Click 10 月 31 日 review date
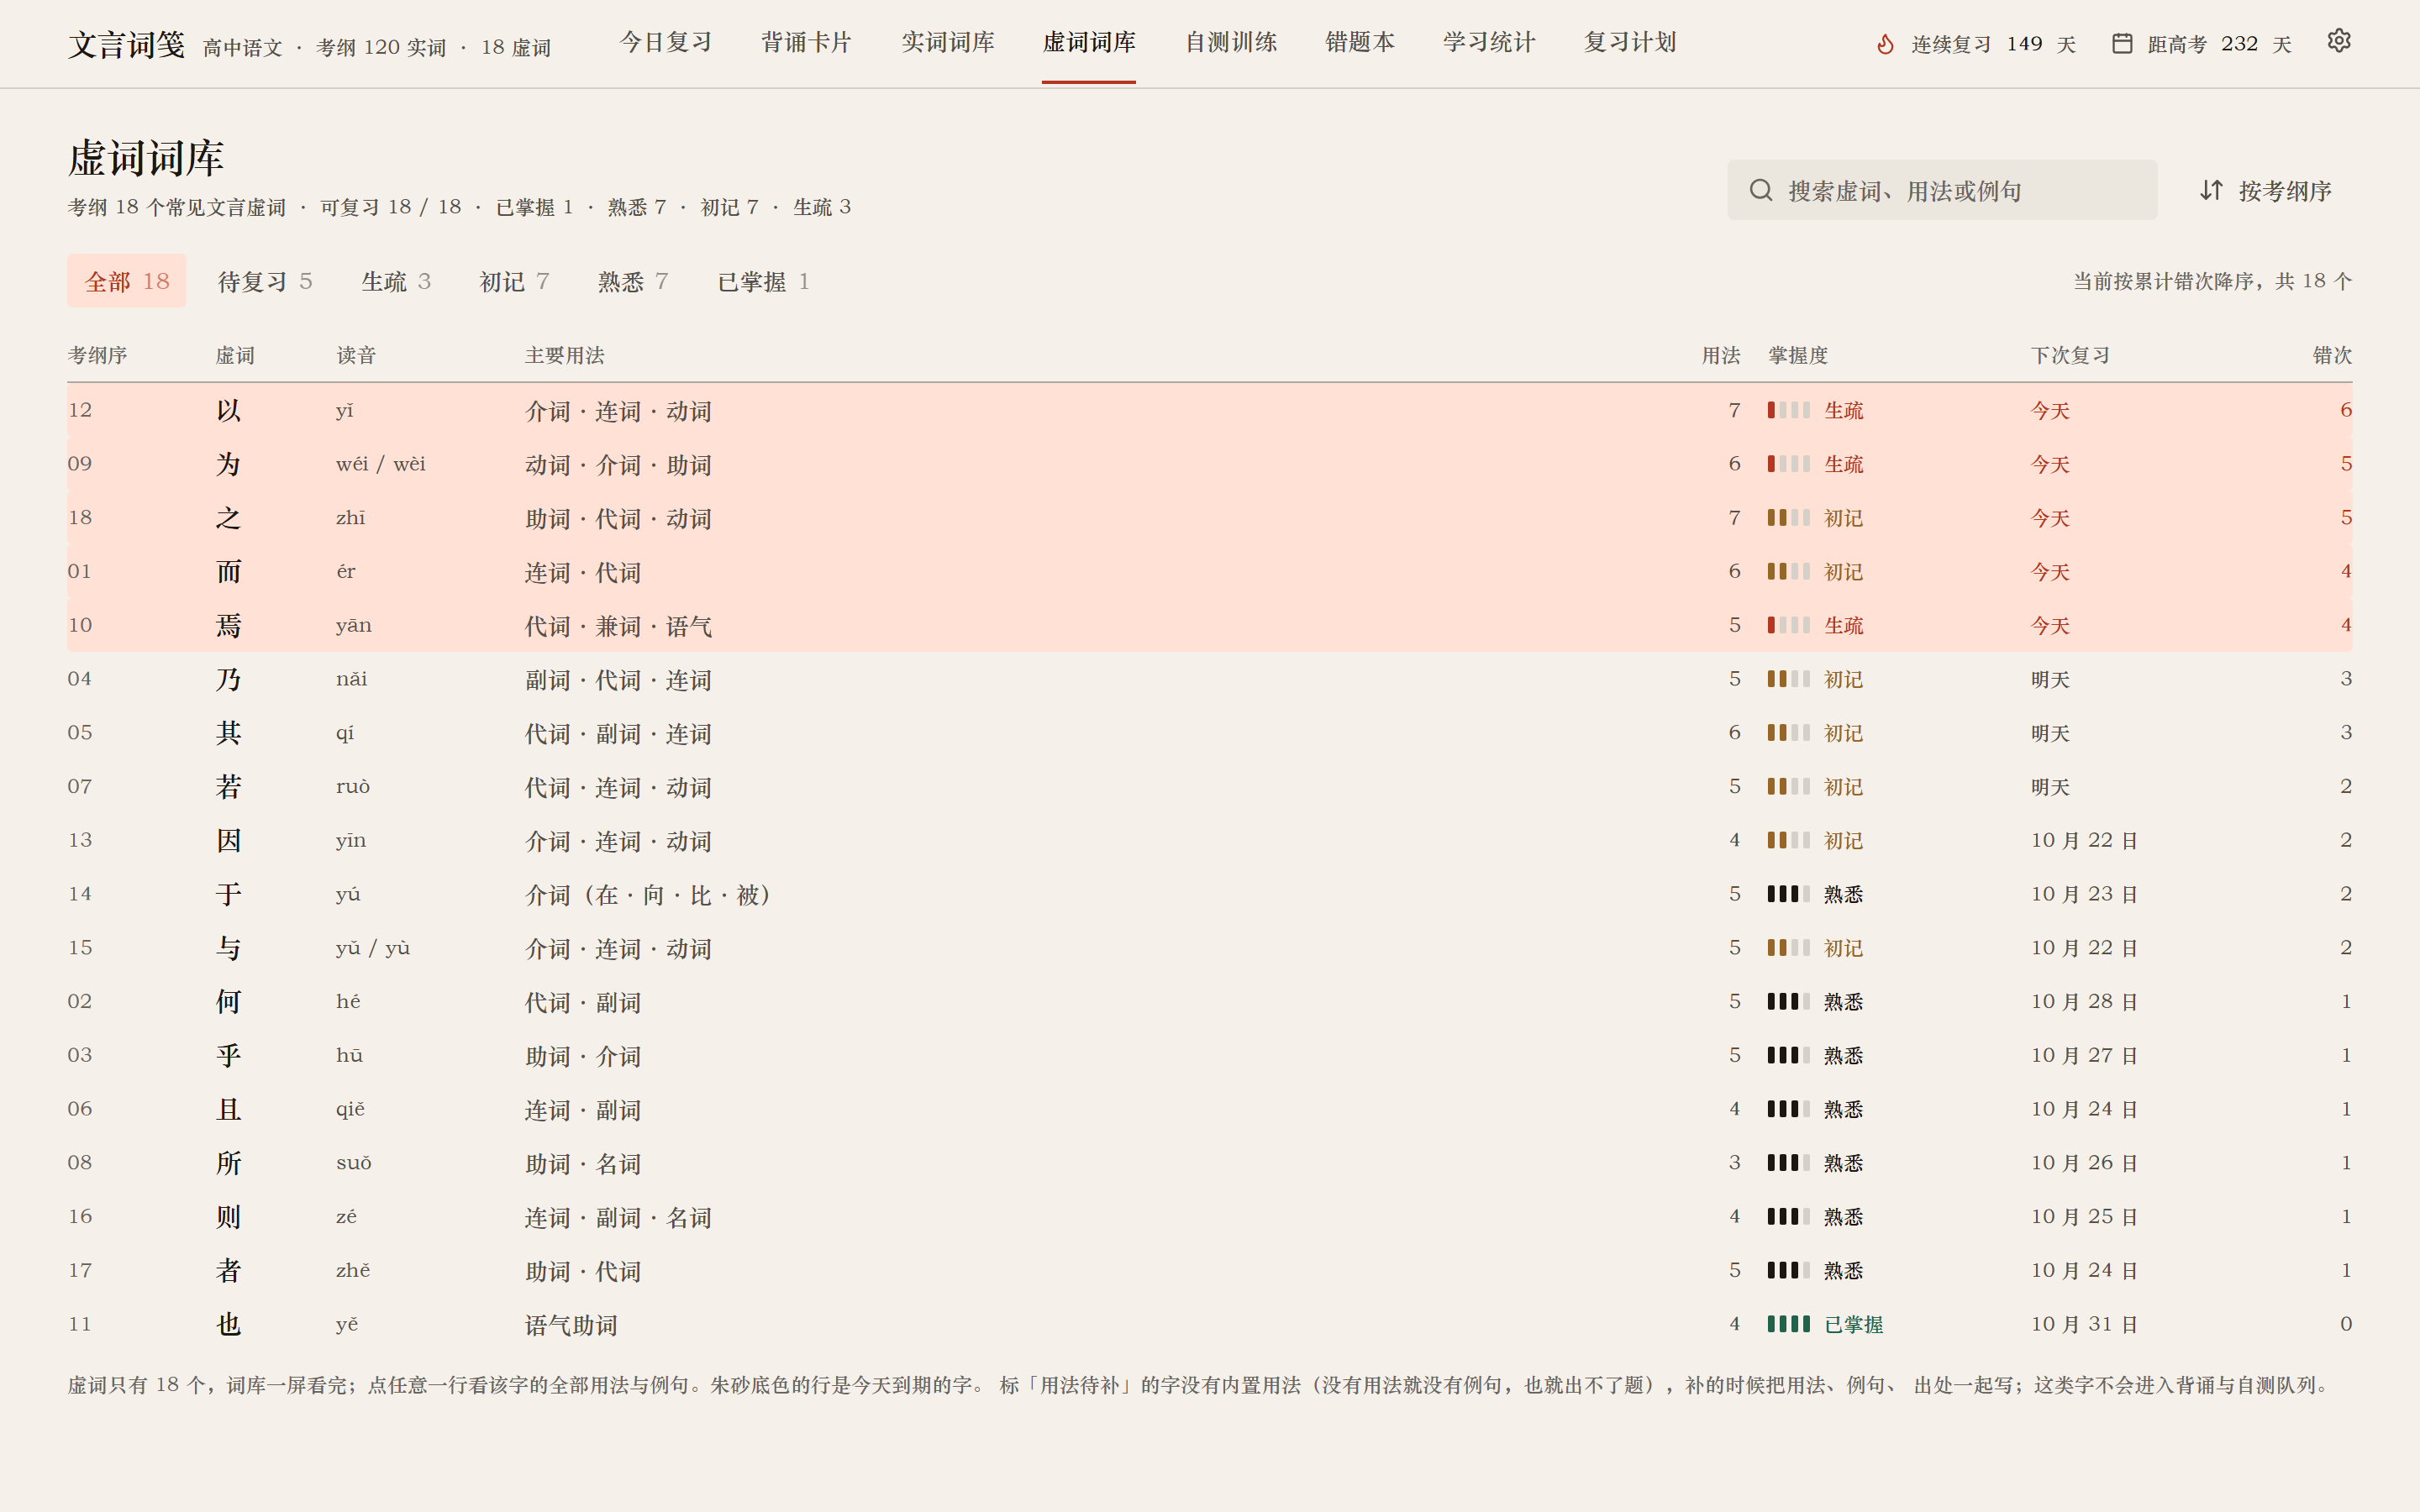Viewport: 2420px width, 1512px height. pyautogui.click(x=2084, y=1324)
